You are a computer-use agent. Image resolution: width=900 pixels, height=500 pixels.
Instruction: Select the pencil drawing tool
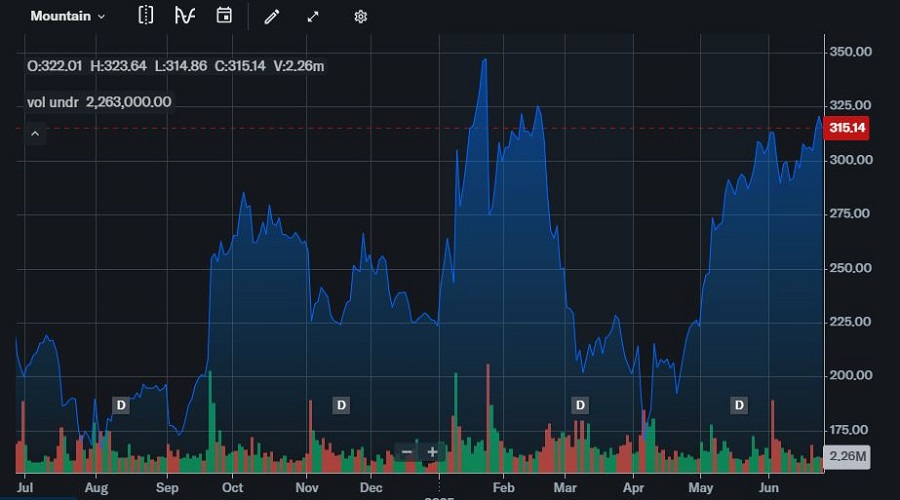272,17
